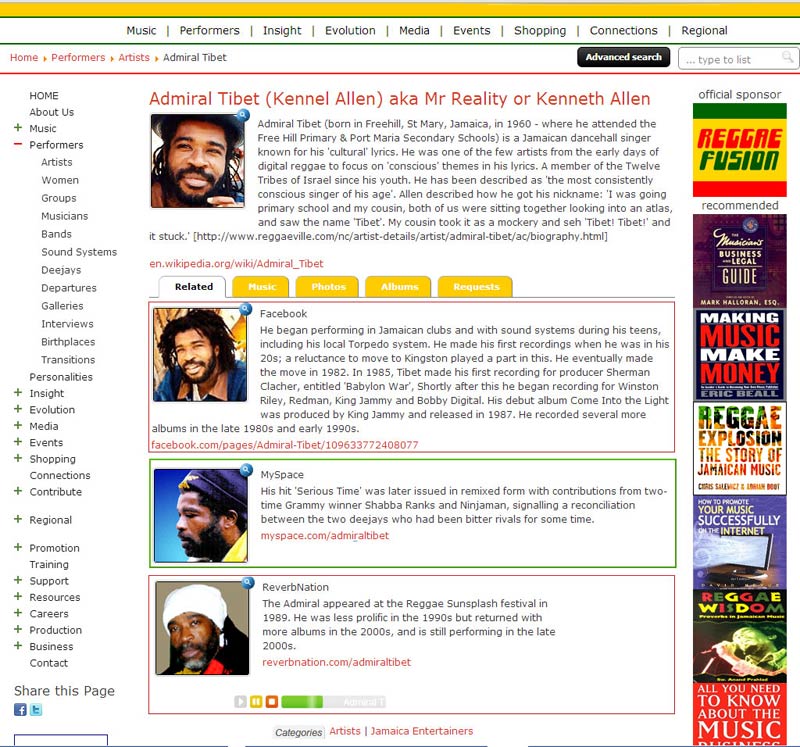The image size is (800, 747).
Task: Expand the Events sidebar section
Action: [x=18, y=441]
